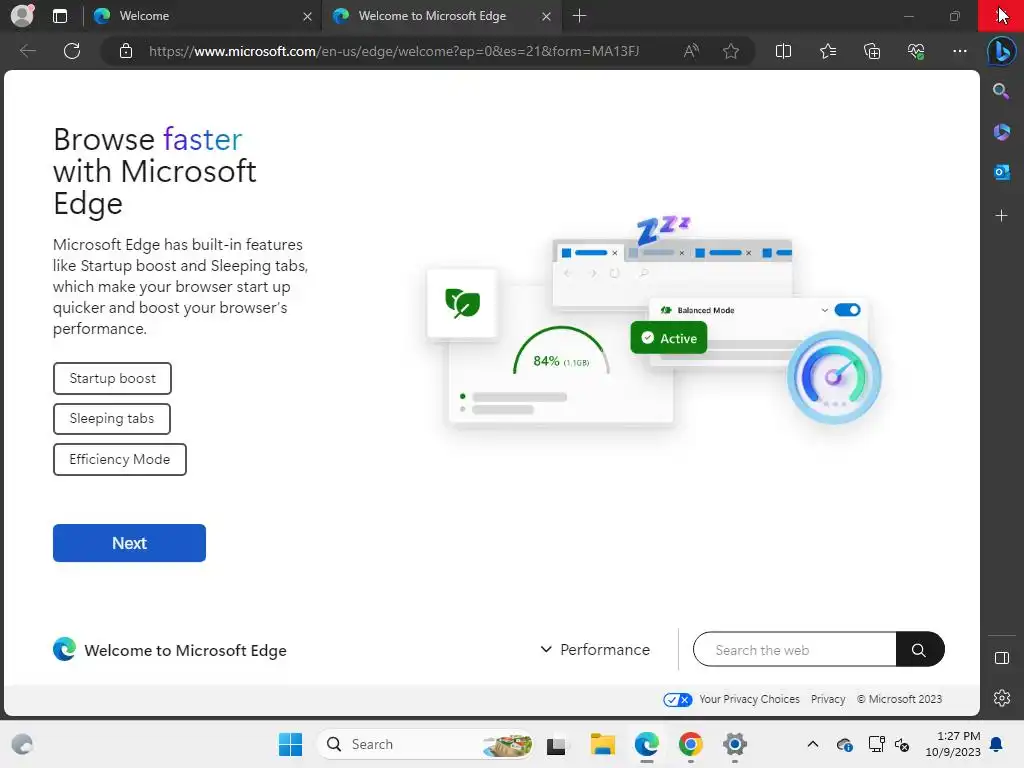Open Microsoft Edge taskbar icon
Image resolution: width=1024 pixels, height=768 pixels.
point(647,744)
